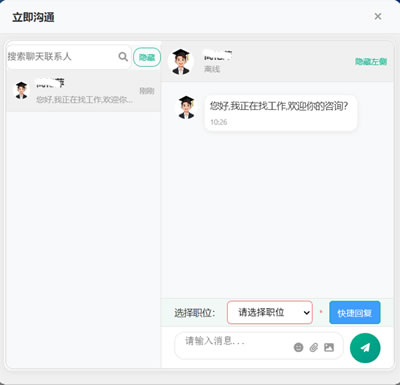
Task: Close the 立即沟通 dialog
Action: coord(378,16)
